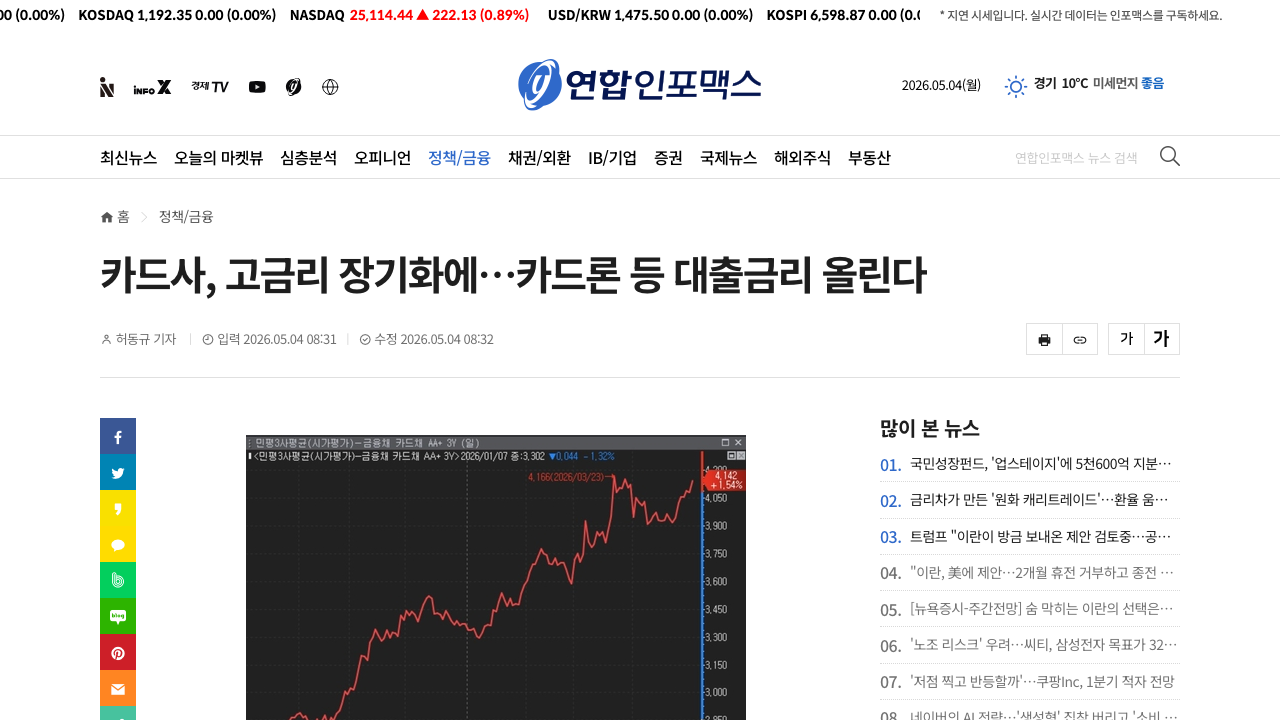
Task: Open the 정책/금융 menu
Action: [459, 157]
